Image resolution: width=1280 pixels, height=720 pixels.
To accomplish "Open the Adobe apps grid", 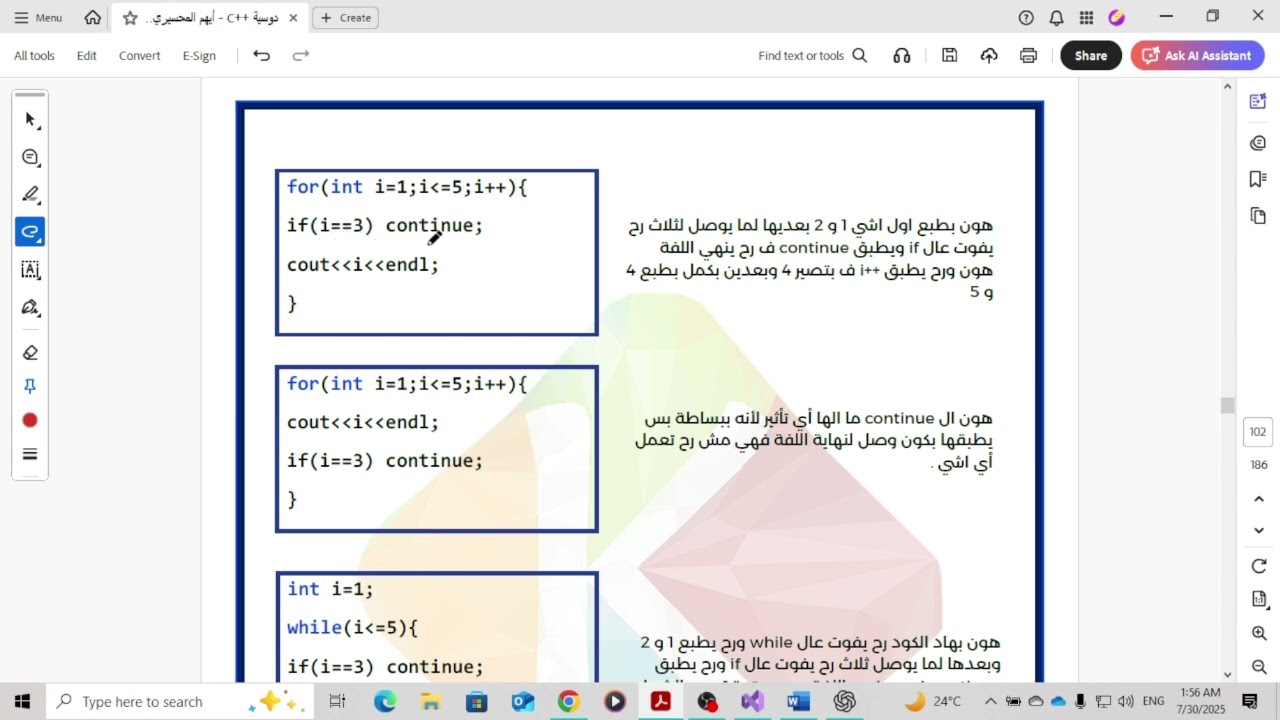I will pyautogui.click(x=1086, y=17).
